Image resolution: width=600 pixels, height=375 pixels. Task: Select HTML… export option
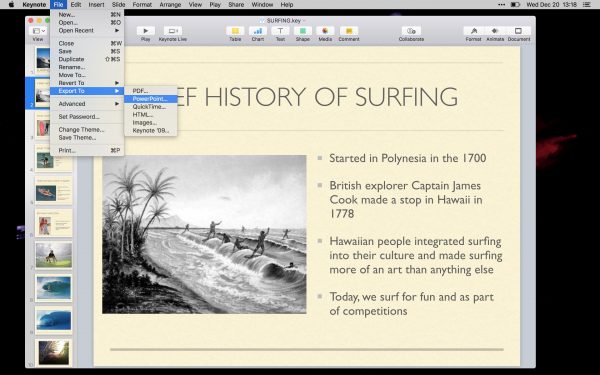(x=151, y=114)
